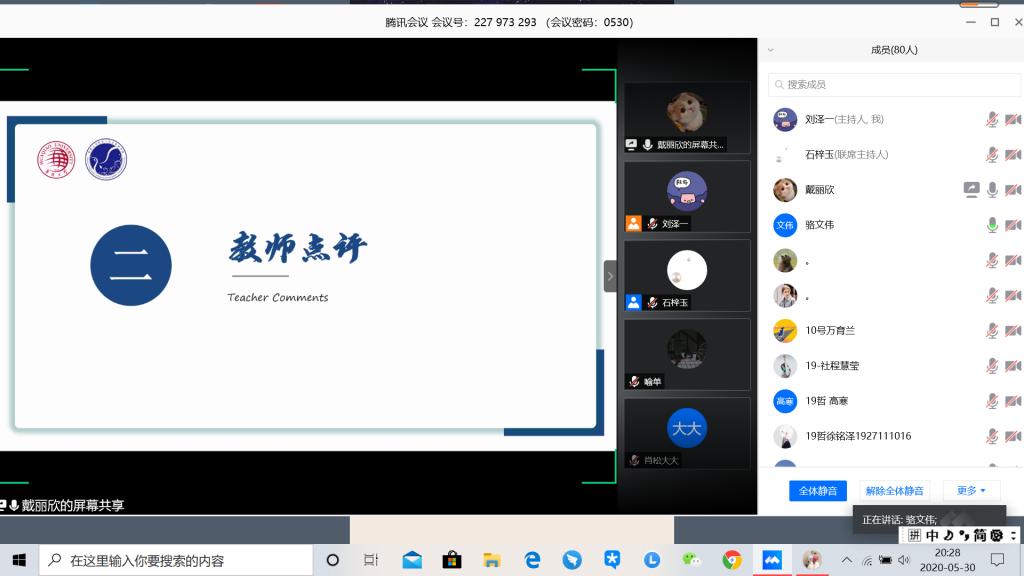Screen dimensions: 1024x576
Task: Collapse members panel with top-left chevron
Action: [x=770, y=50]
